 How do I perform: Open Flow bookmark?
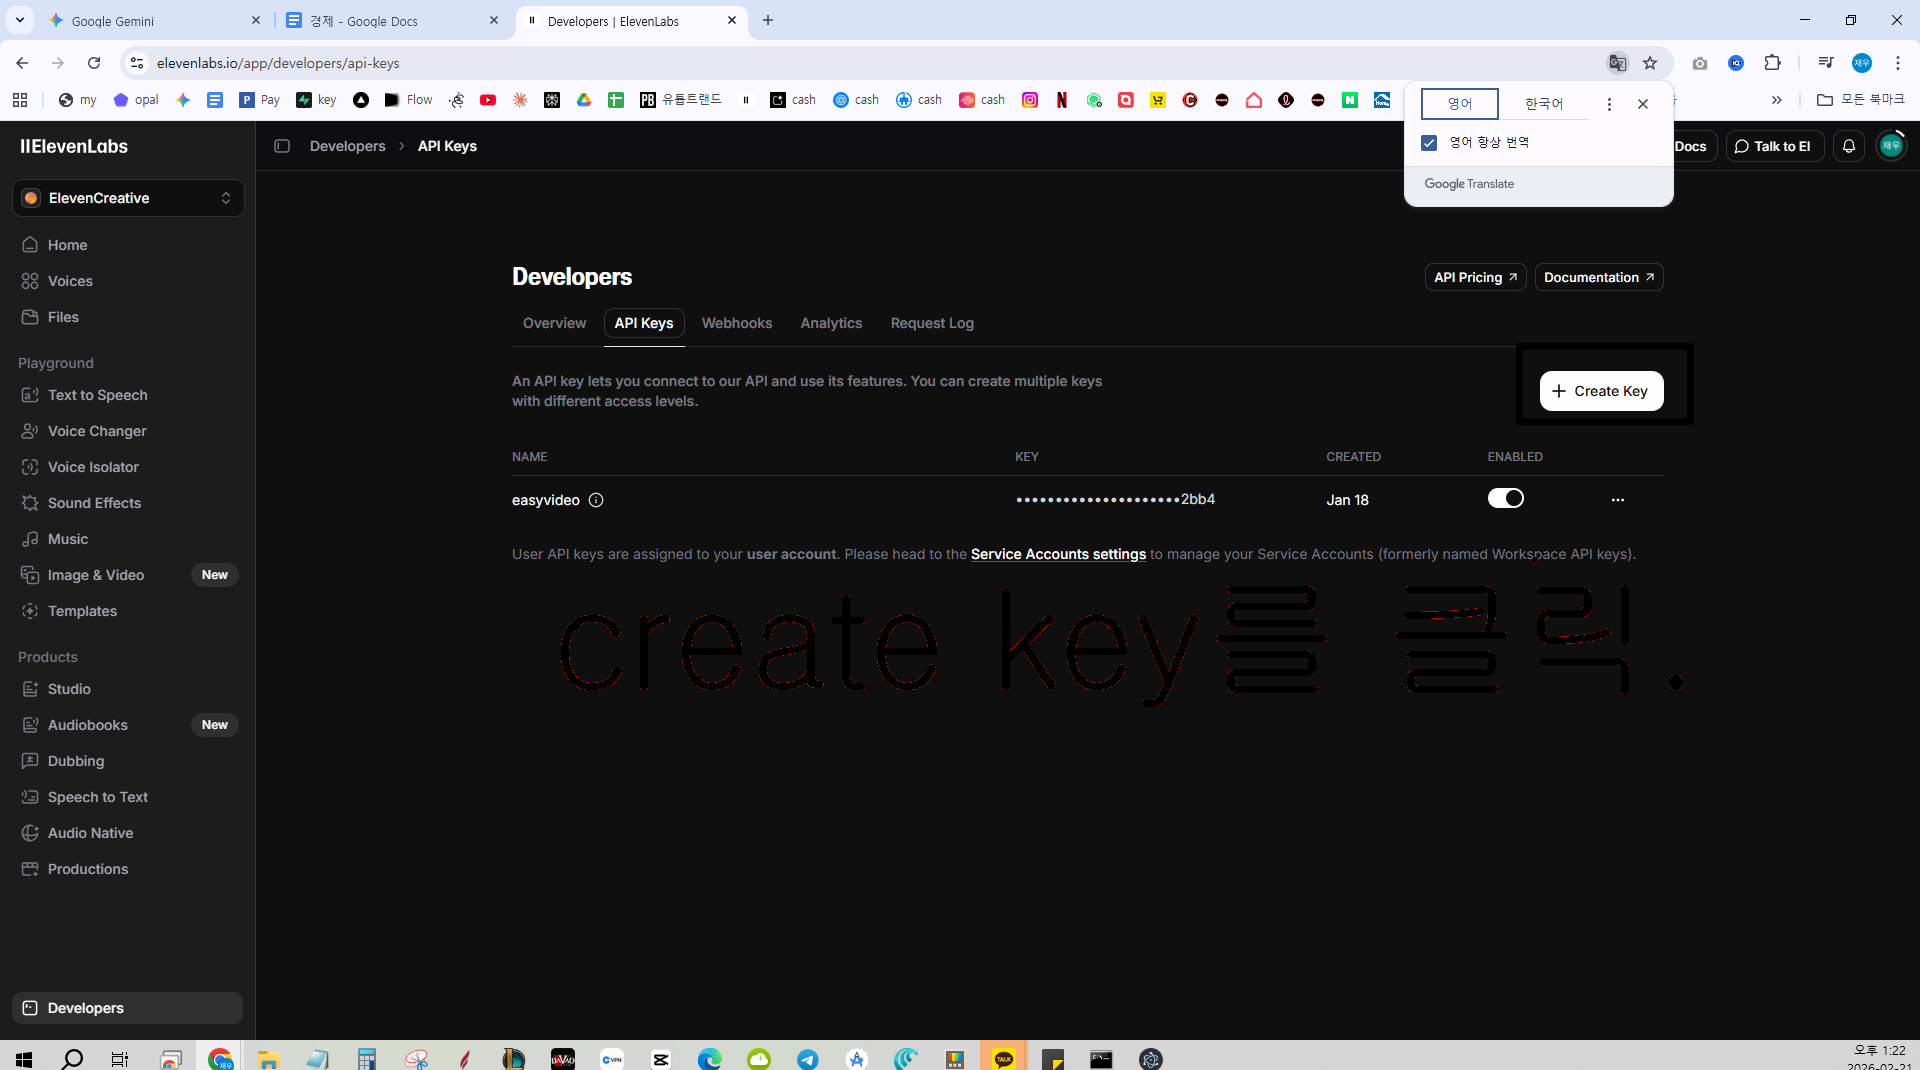click(409, 100)
